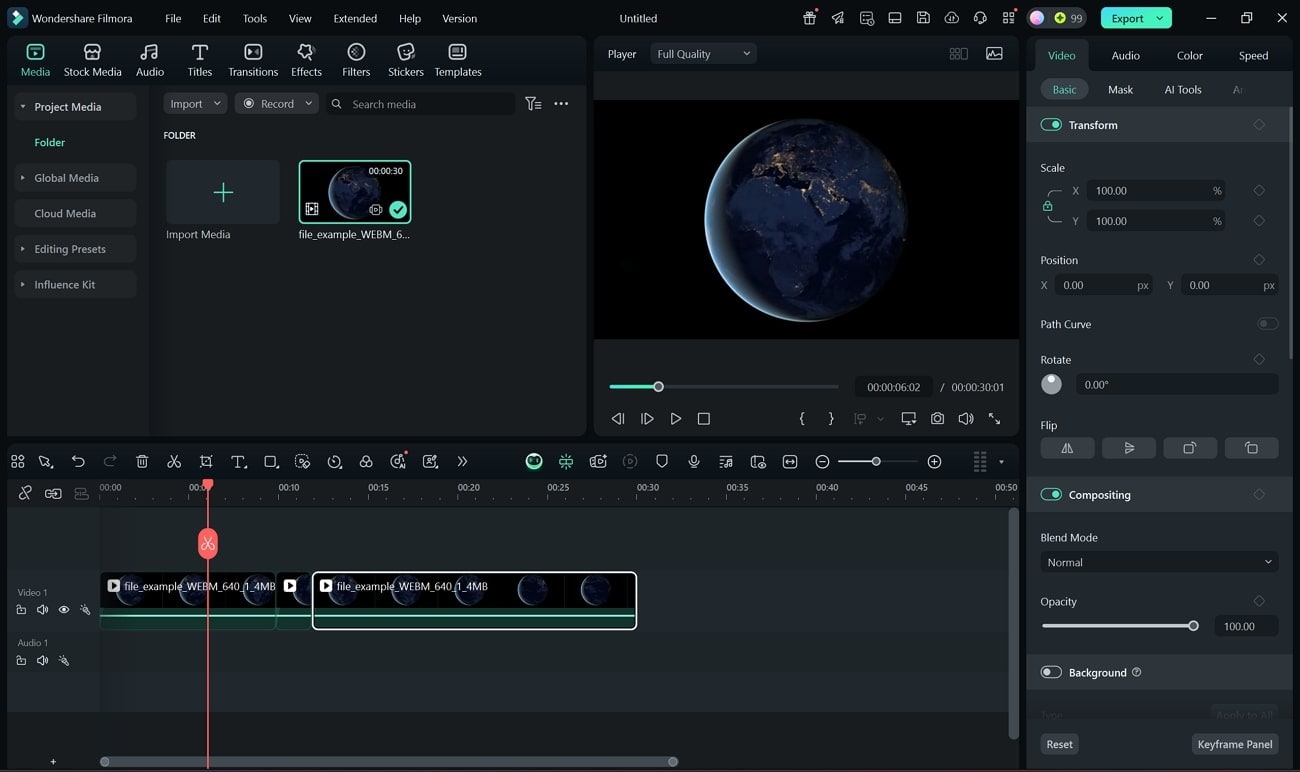Switch to the Audio properties tab
Viewport: 1300px width, 772px height.
click(1125, 56)
